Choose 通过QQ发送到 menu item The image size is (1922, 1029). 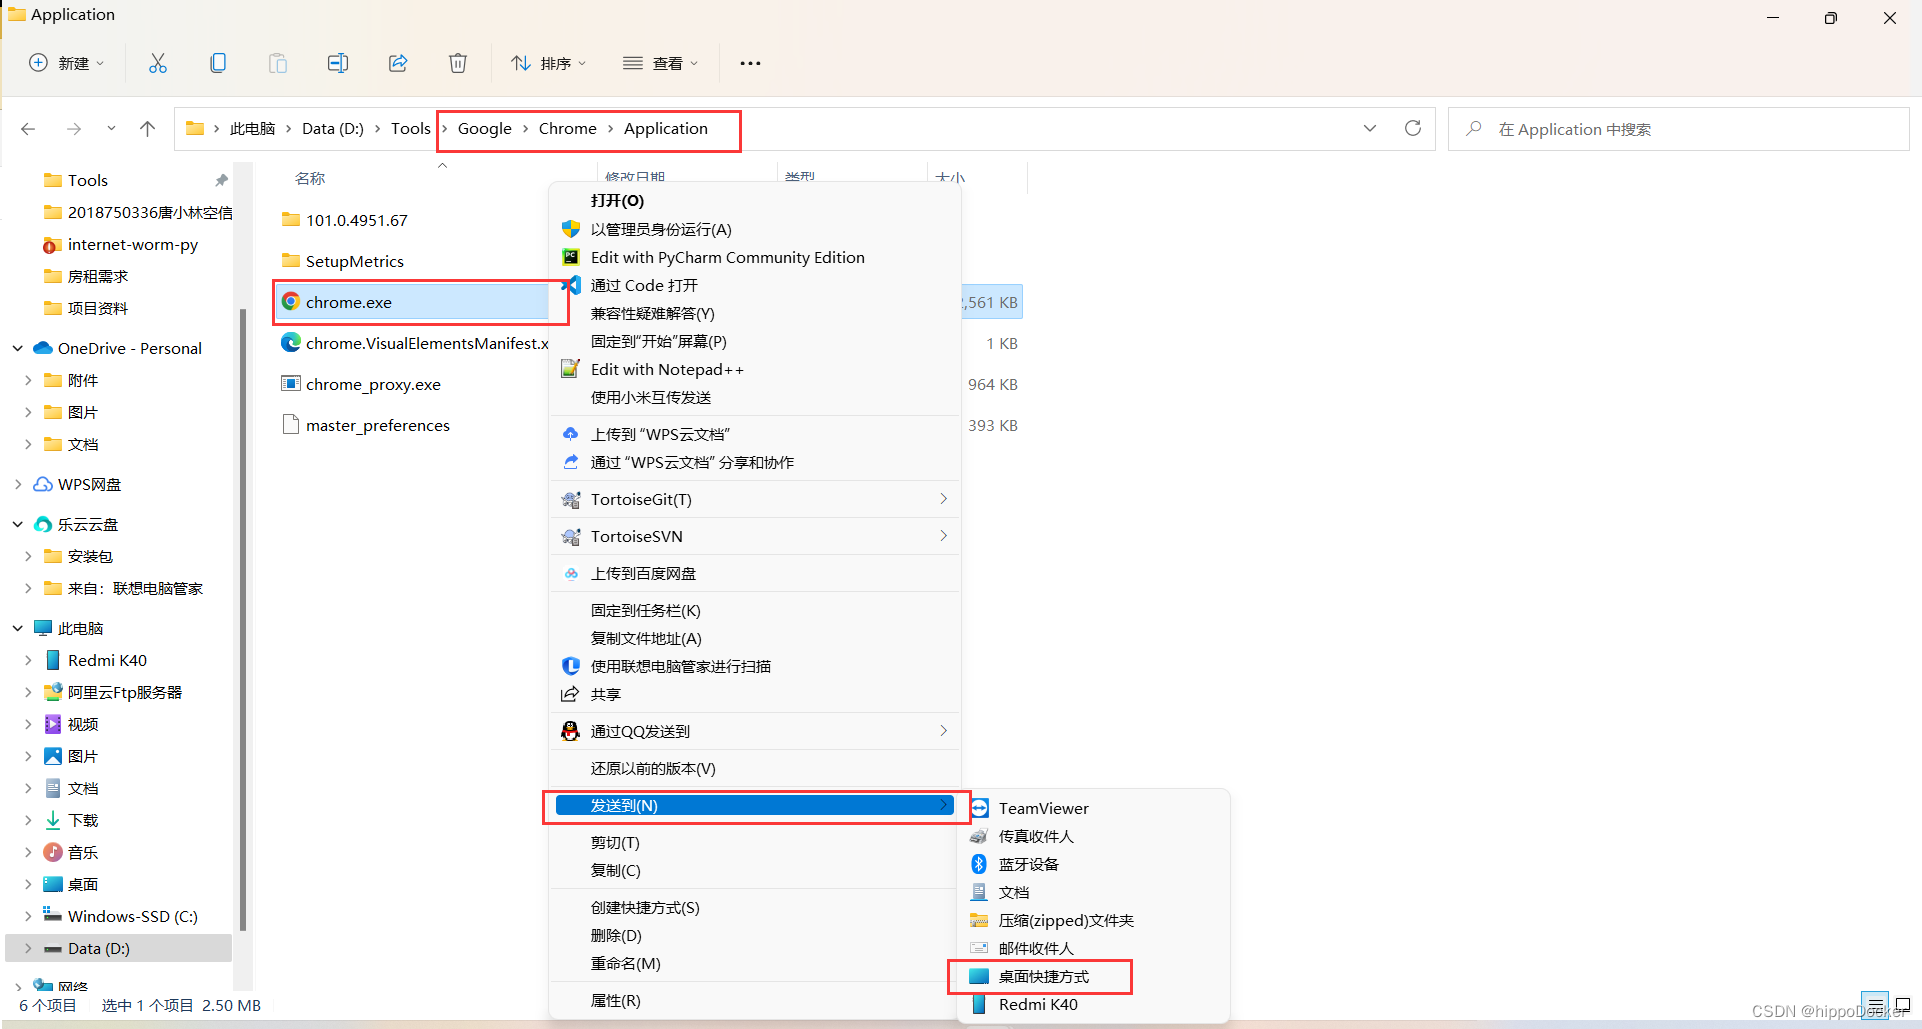[x=755, y=731]
